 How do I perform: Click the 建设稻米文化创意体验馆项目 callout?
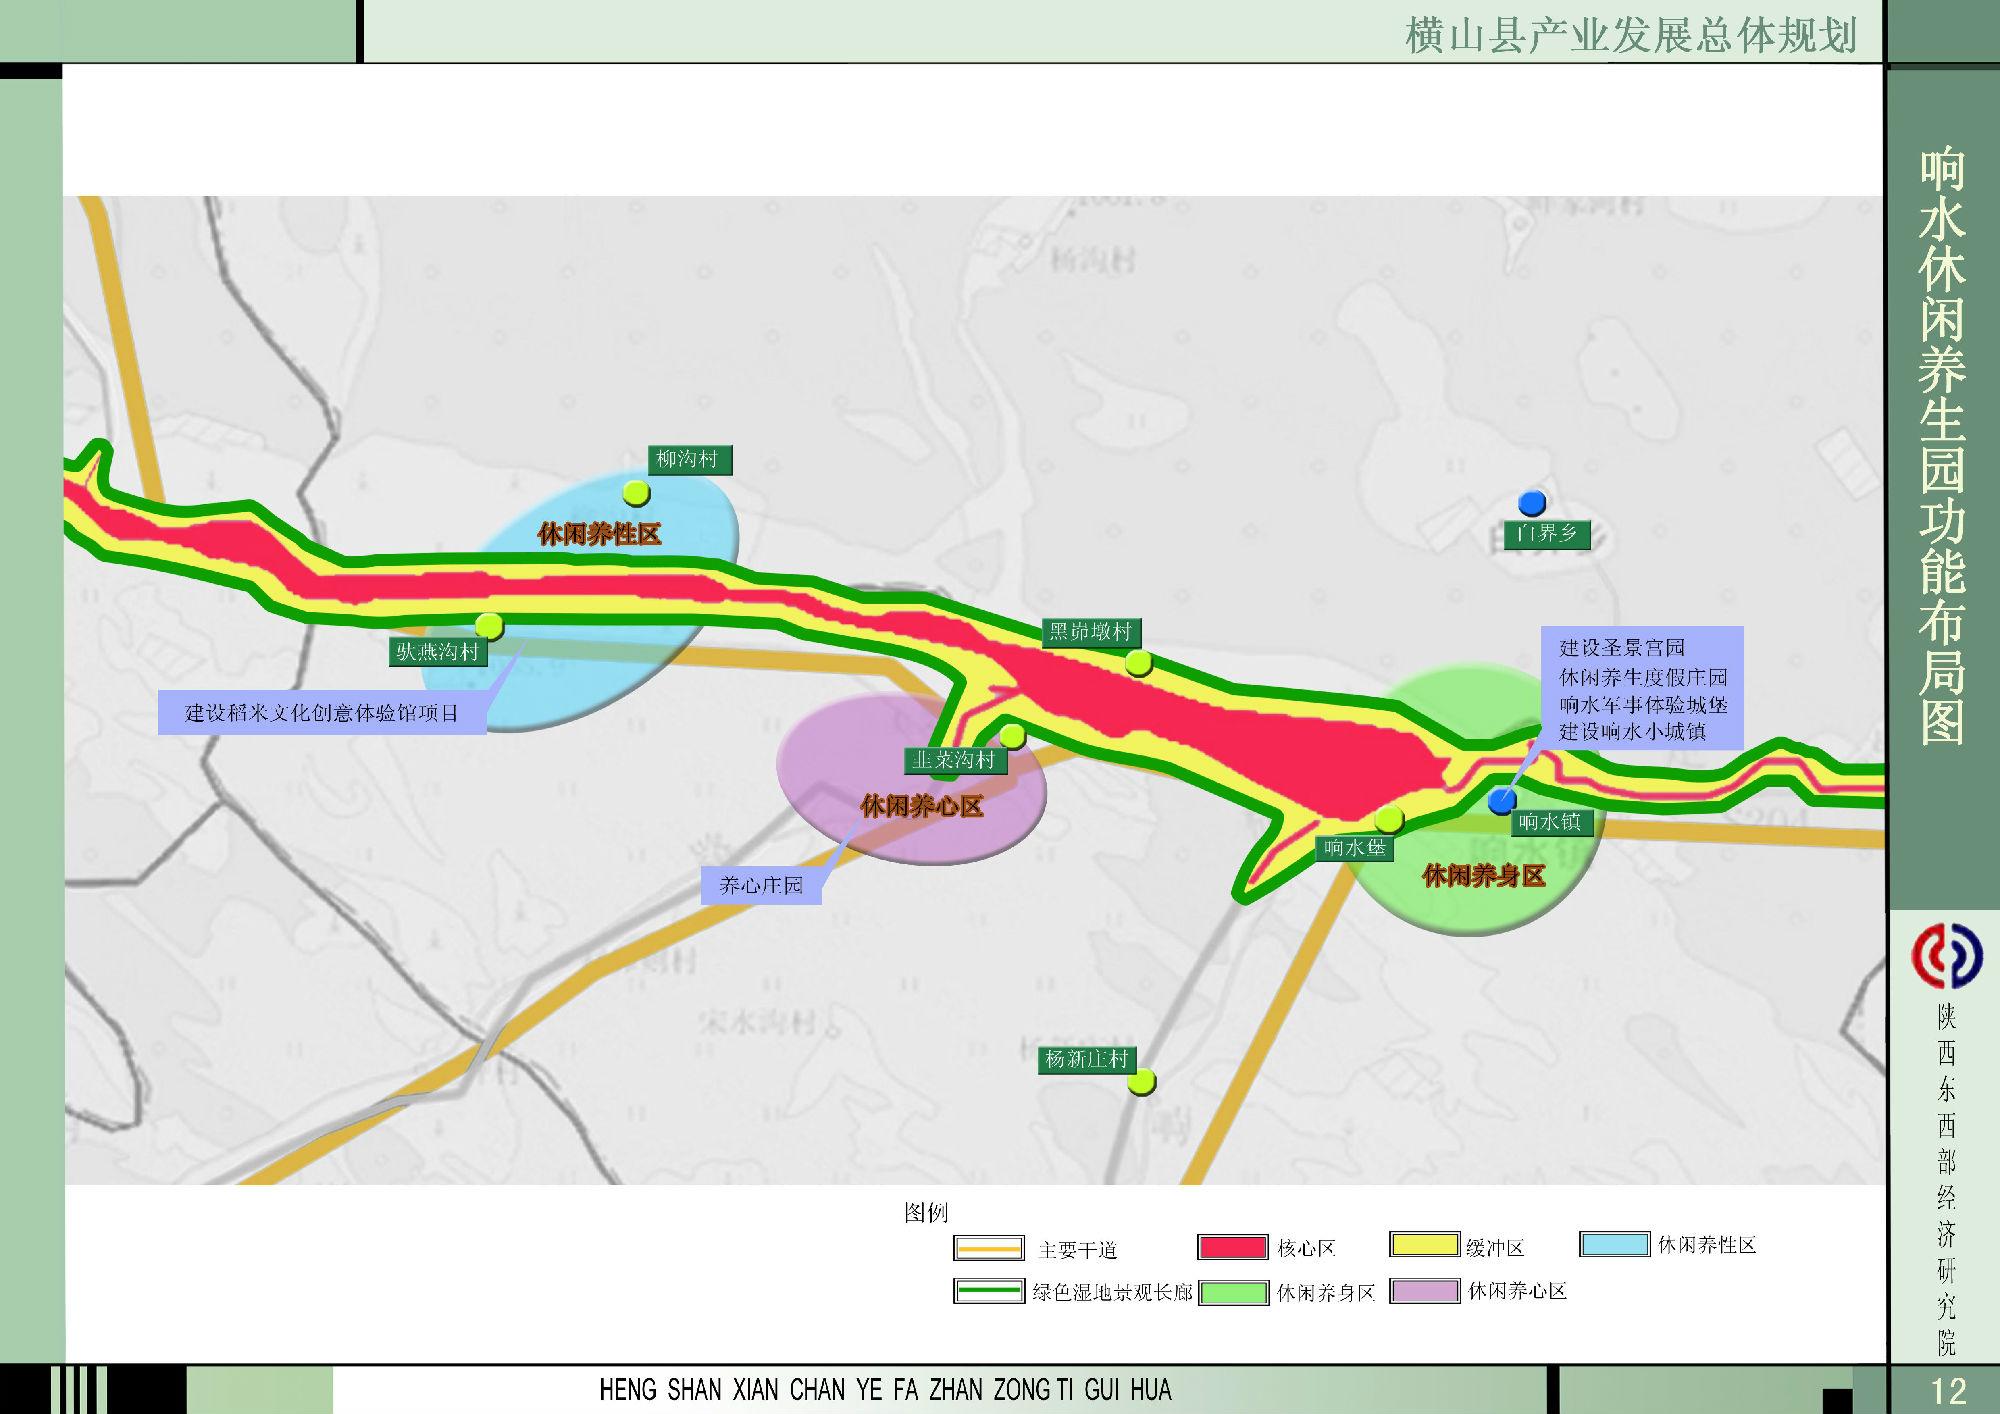322,714
